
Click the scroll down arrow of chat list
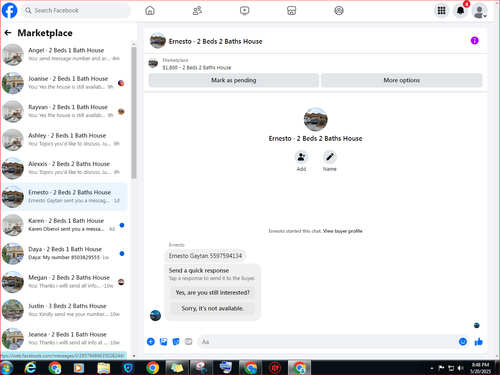tap(134, 356)
